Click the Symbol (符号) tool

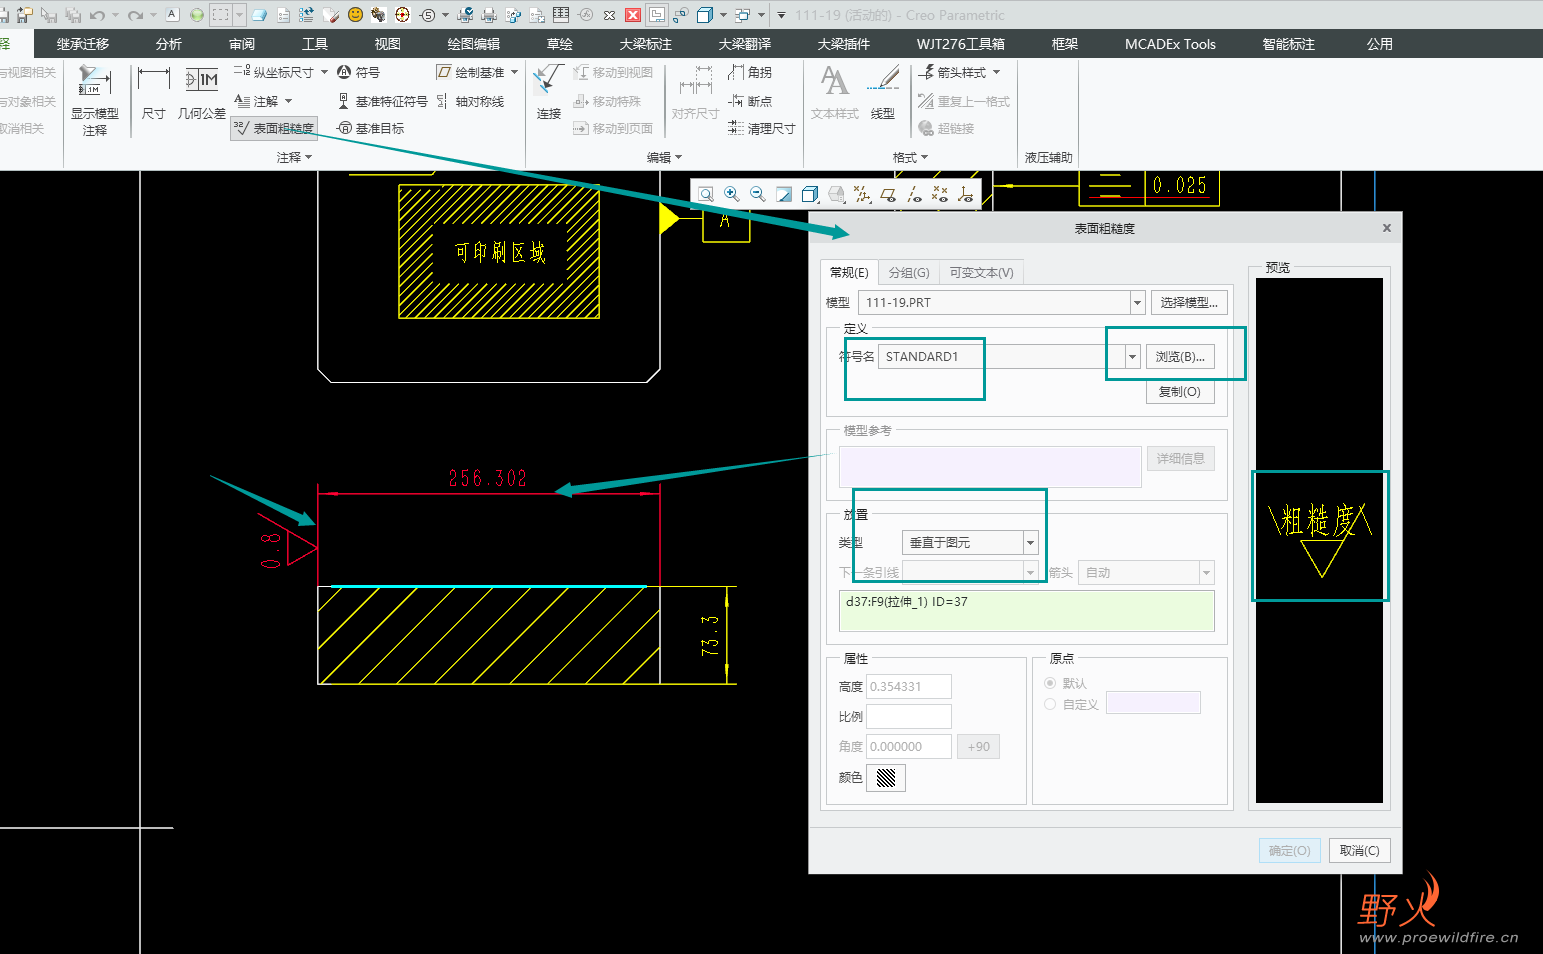[x=358, y=72]
